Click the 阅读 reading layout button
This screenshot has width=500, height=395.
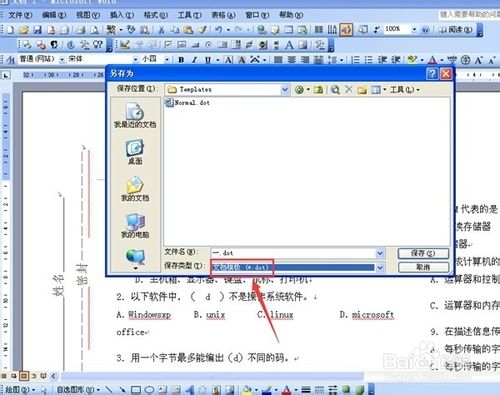456,29
